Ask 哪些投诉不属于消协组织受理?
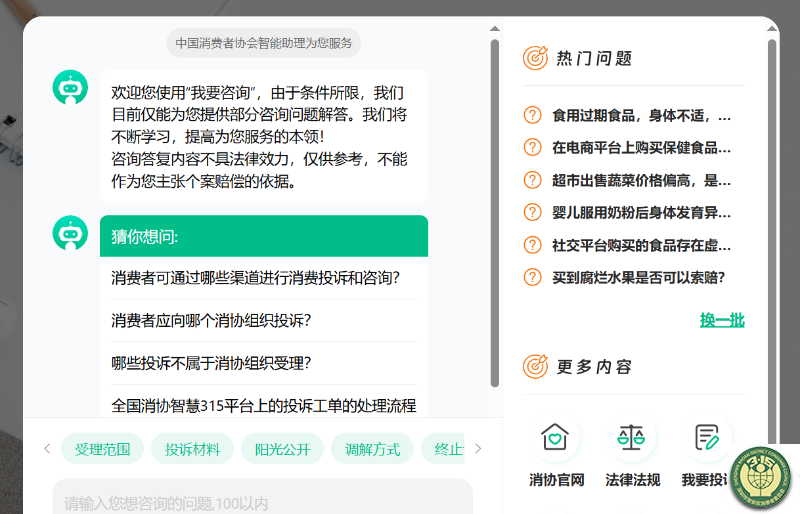Screen dimensions: 800x514 pos(211,363)
